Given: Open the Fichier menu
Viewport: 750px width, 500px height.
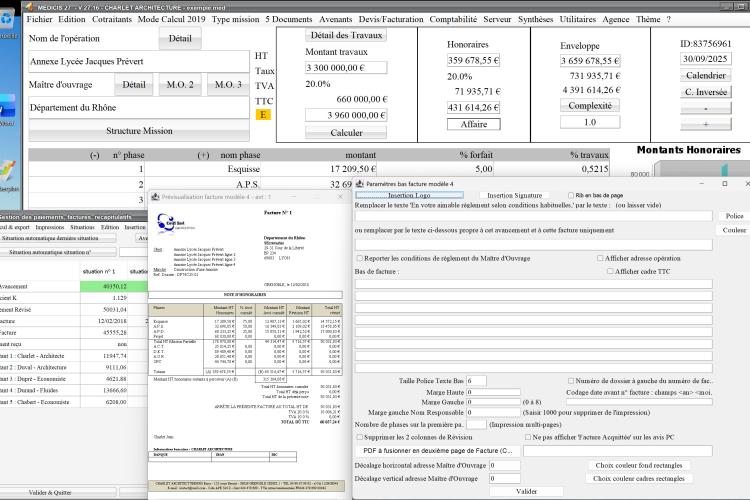Looking at the screenshot, I should (39, 20).
